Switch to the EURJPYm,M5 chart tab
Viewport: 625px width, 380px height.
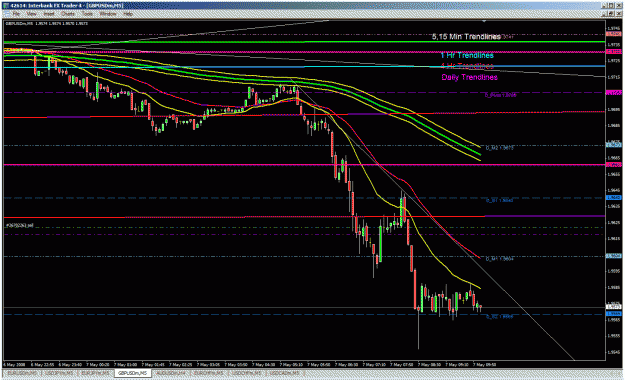click(x=95, y=374)
